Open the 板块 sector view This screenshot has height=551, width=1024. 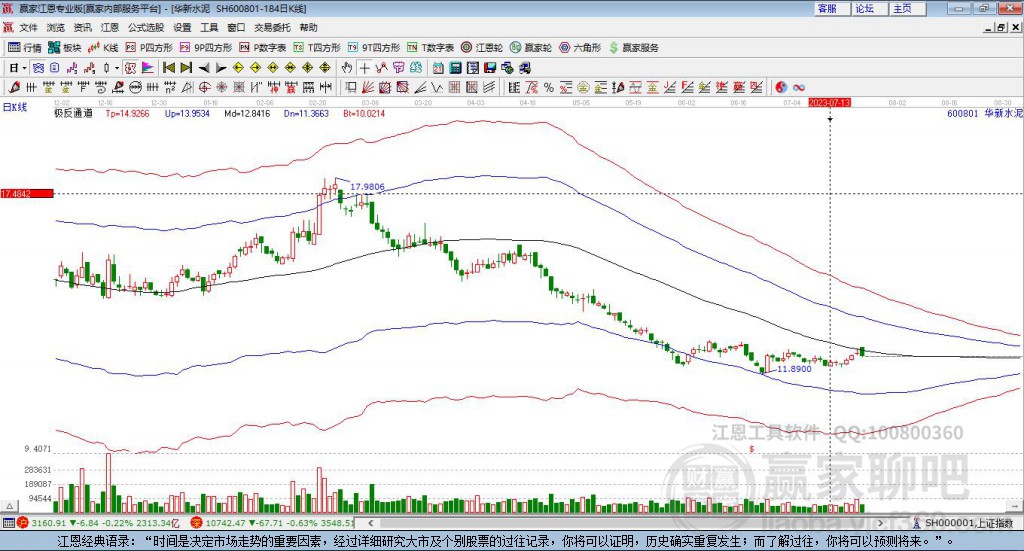click(65, 48)
